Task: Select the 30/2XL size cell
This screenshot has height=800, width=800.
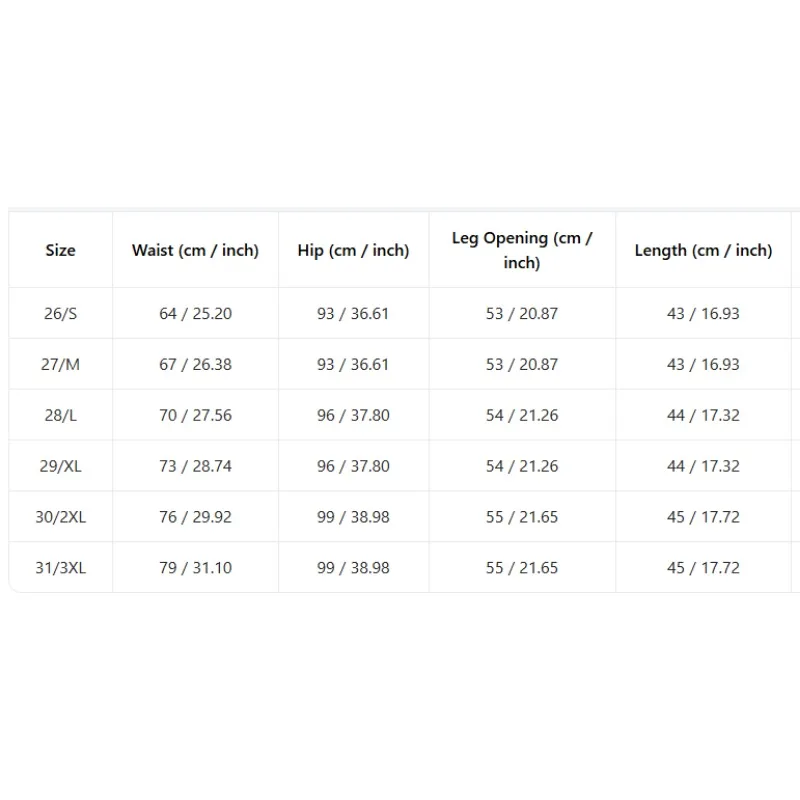Action: [x=60, y=517]
